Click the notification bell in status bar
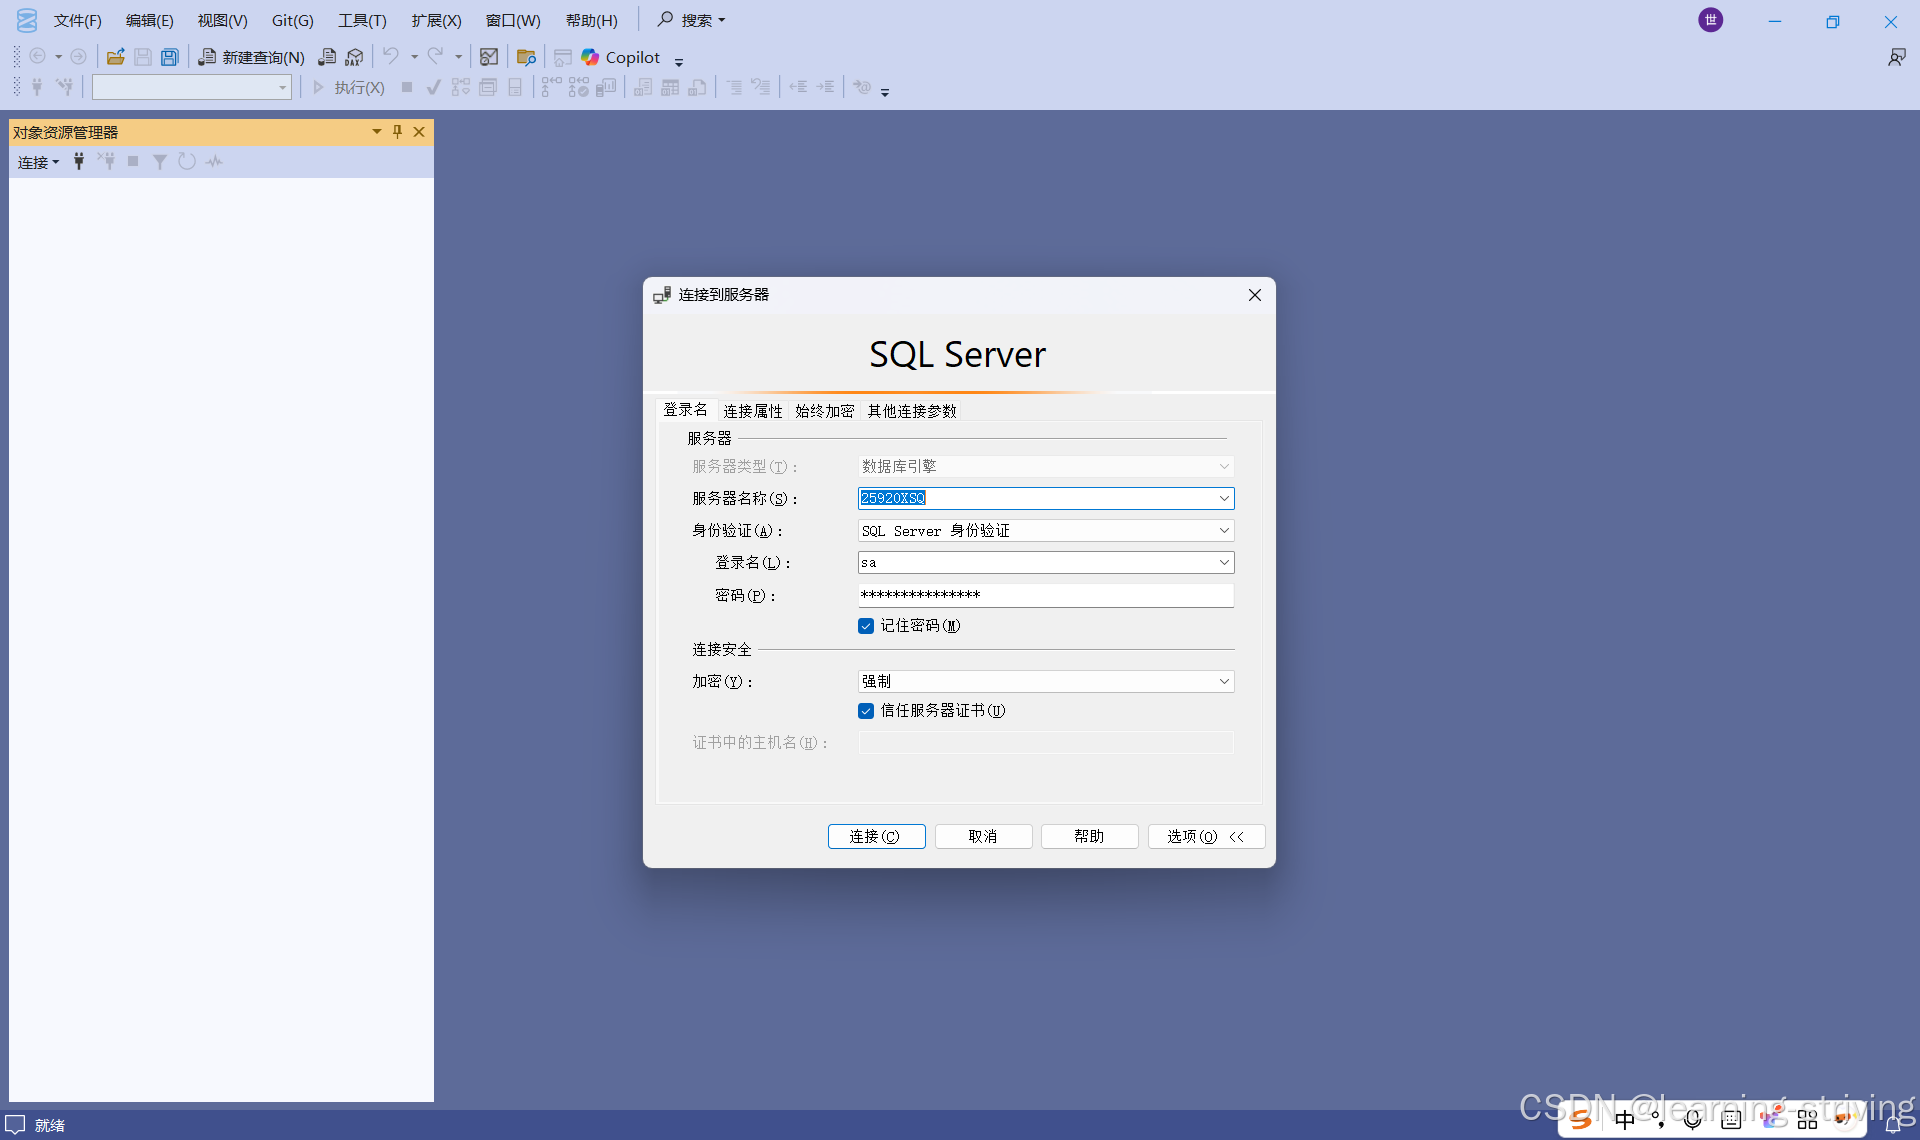The width and height of the screenshot is (1920, 1140). pyautogui.click(x=1893, y=1125)
